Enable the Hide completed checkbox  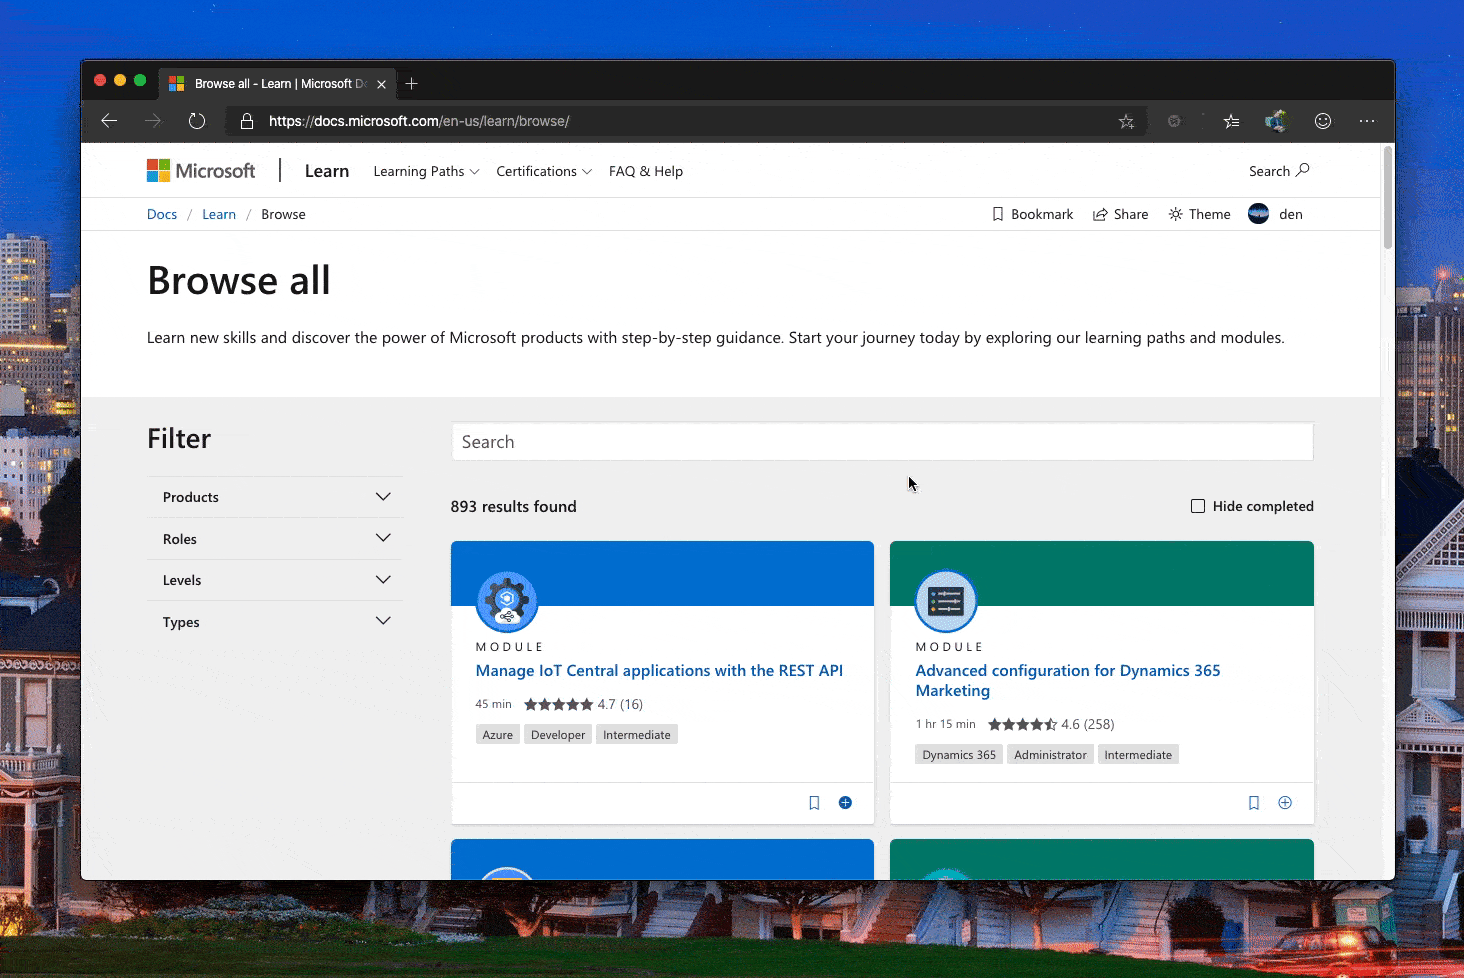[1197, 506]
